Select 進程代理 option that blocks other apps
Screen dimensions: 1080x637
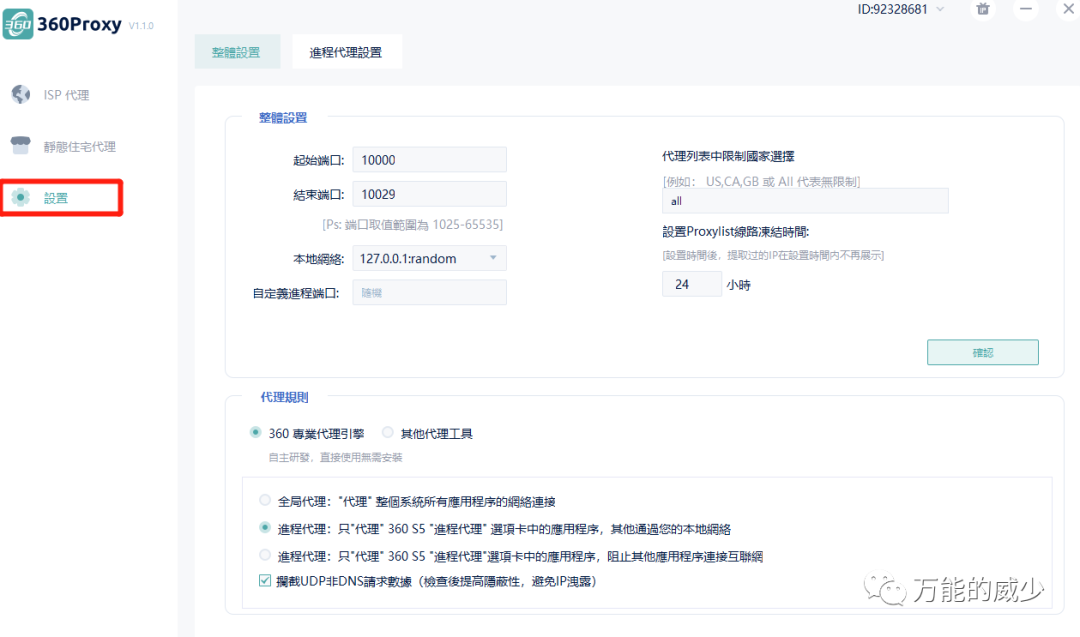[264, 554]
